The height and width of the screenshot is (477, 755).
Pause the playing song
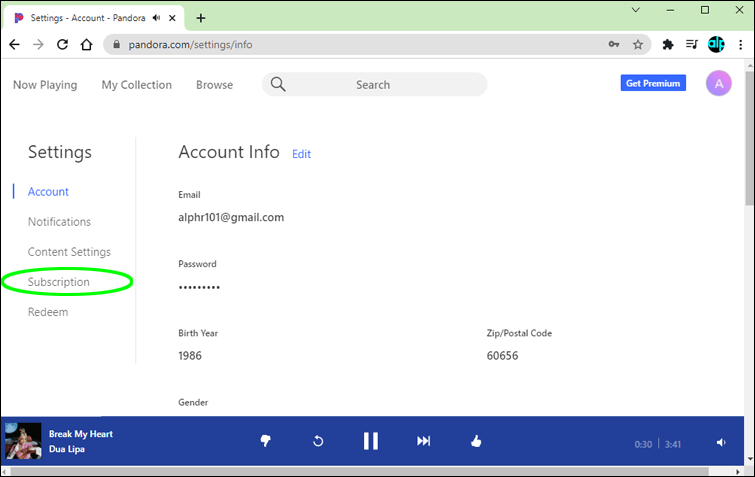pos(371,440)
